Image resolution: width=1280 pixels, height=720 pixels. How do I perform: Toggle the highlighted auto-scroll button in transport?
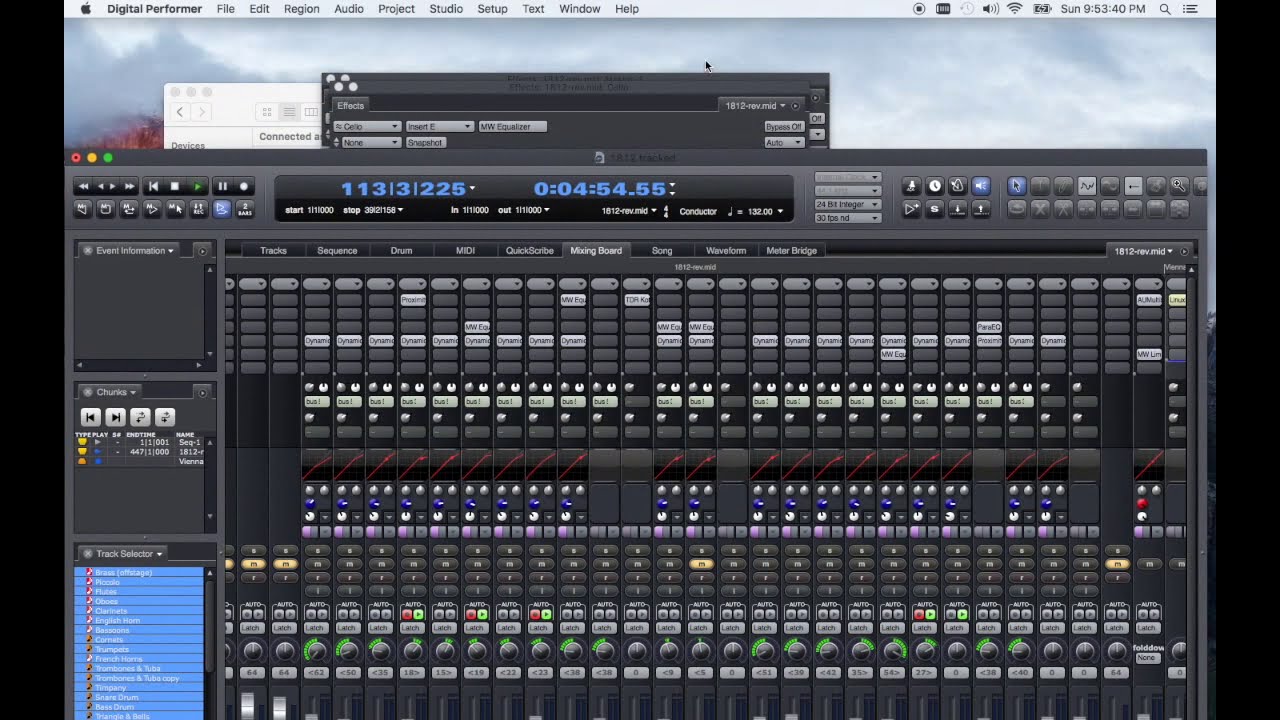coord(221,209)
